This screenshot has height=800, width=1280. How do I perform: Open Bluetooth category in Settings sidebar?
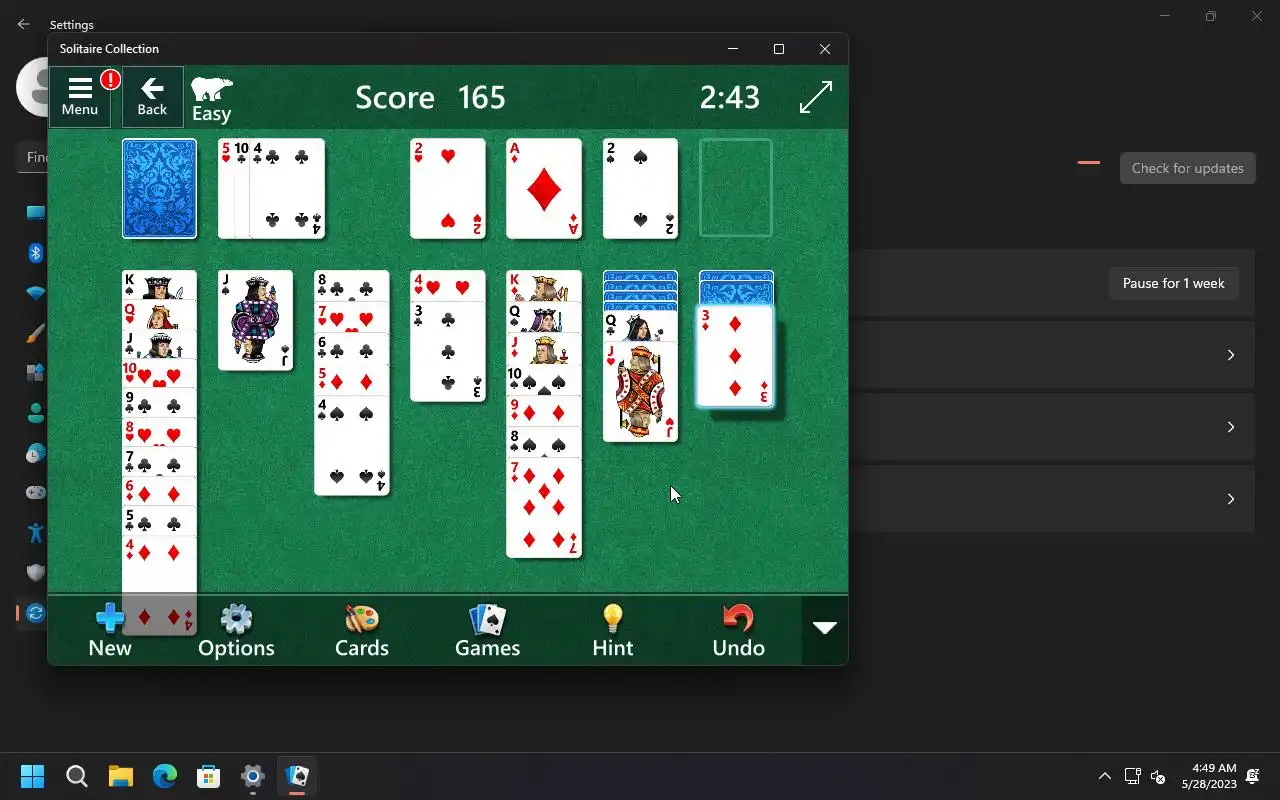(x=35, y=253)
